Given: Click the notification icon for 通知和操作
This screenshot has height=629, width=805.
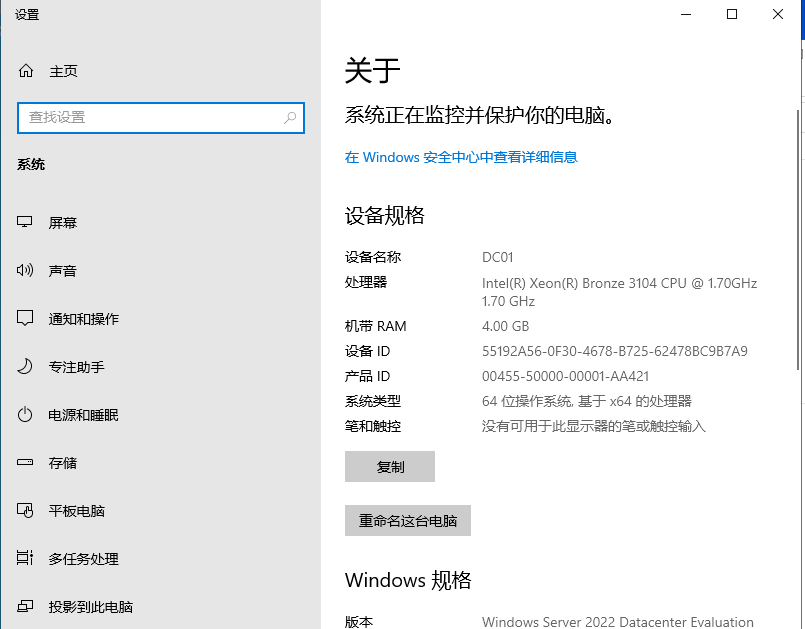Looking at the screenshot, I should pos(26,319).
